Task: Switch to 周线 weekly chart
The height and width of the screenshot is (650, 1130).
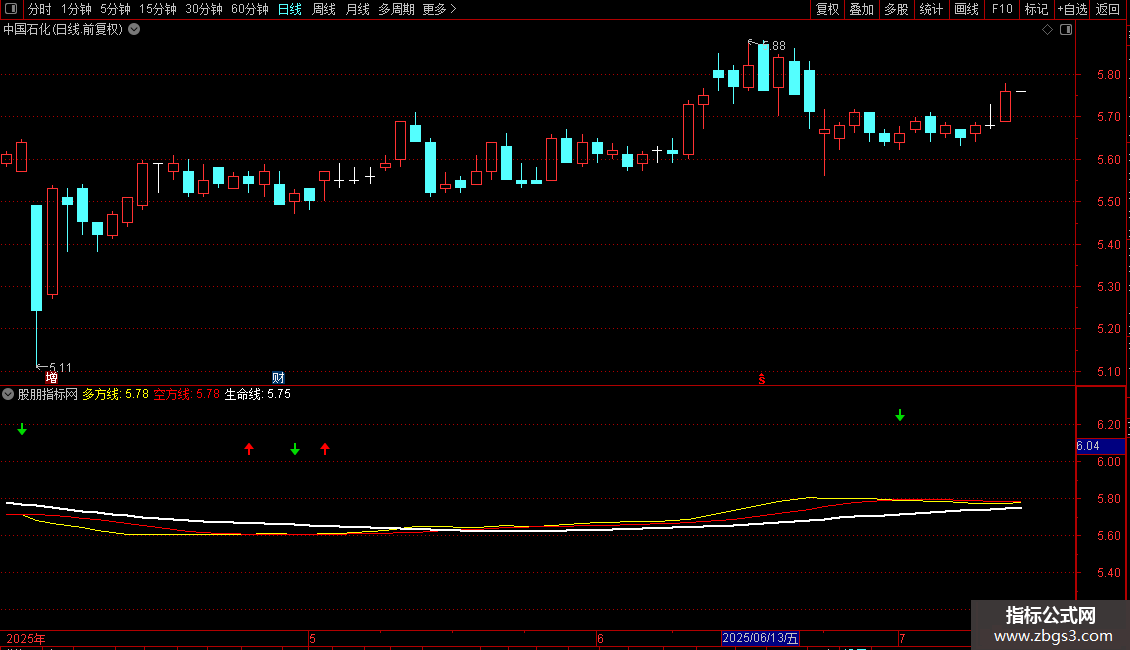Action: (324, 9)
